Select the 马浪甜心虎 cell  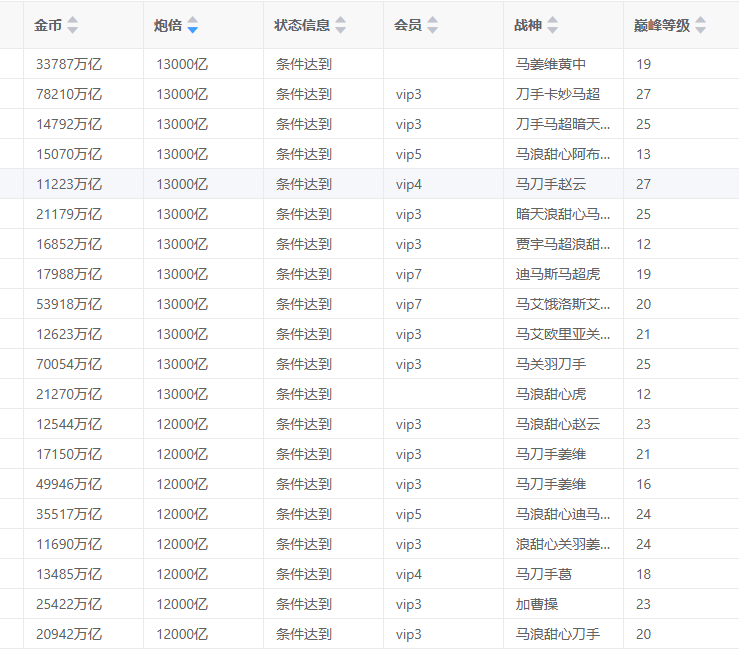point(550,394)
